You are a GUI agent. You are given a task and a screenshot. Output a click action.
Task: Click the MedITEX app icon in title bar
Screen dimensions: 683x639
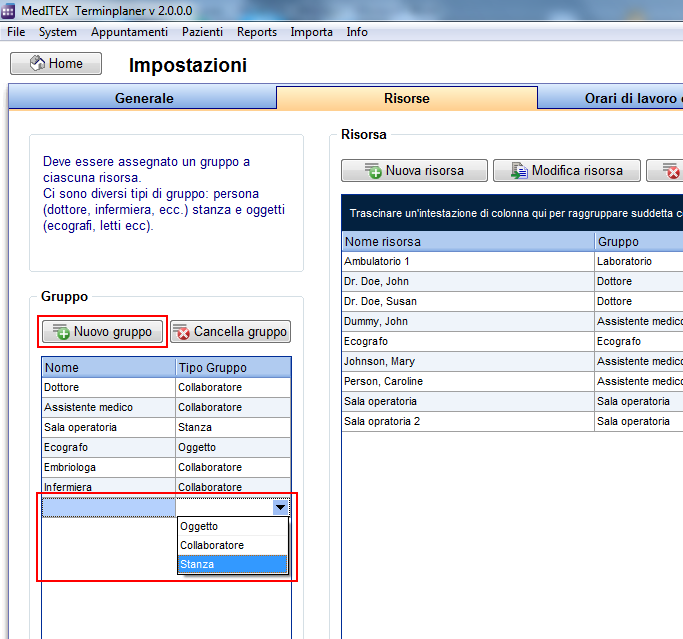(x=7, y=10)
